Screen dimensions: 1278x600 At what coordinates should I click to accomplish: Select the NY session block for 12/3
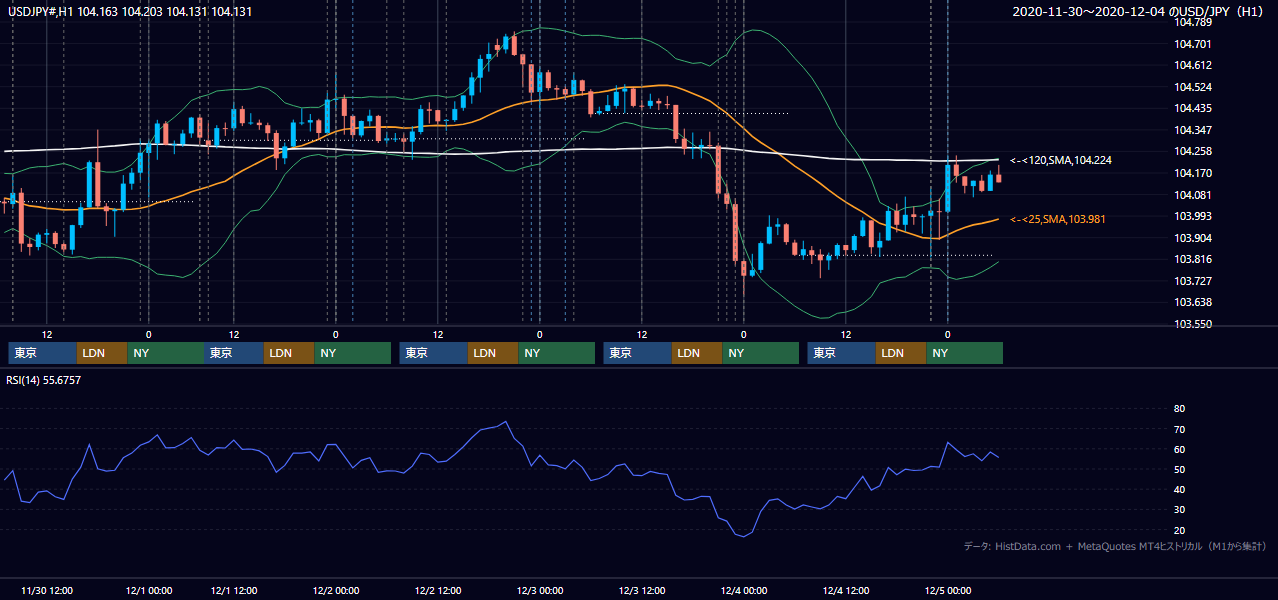[760, 353]
